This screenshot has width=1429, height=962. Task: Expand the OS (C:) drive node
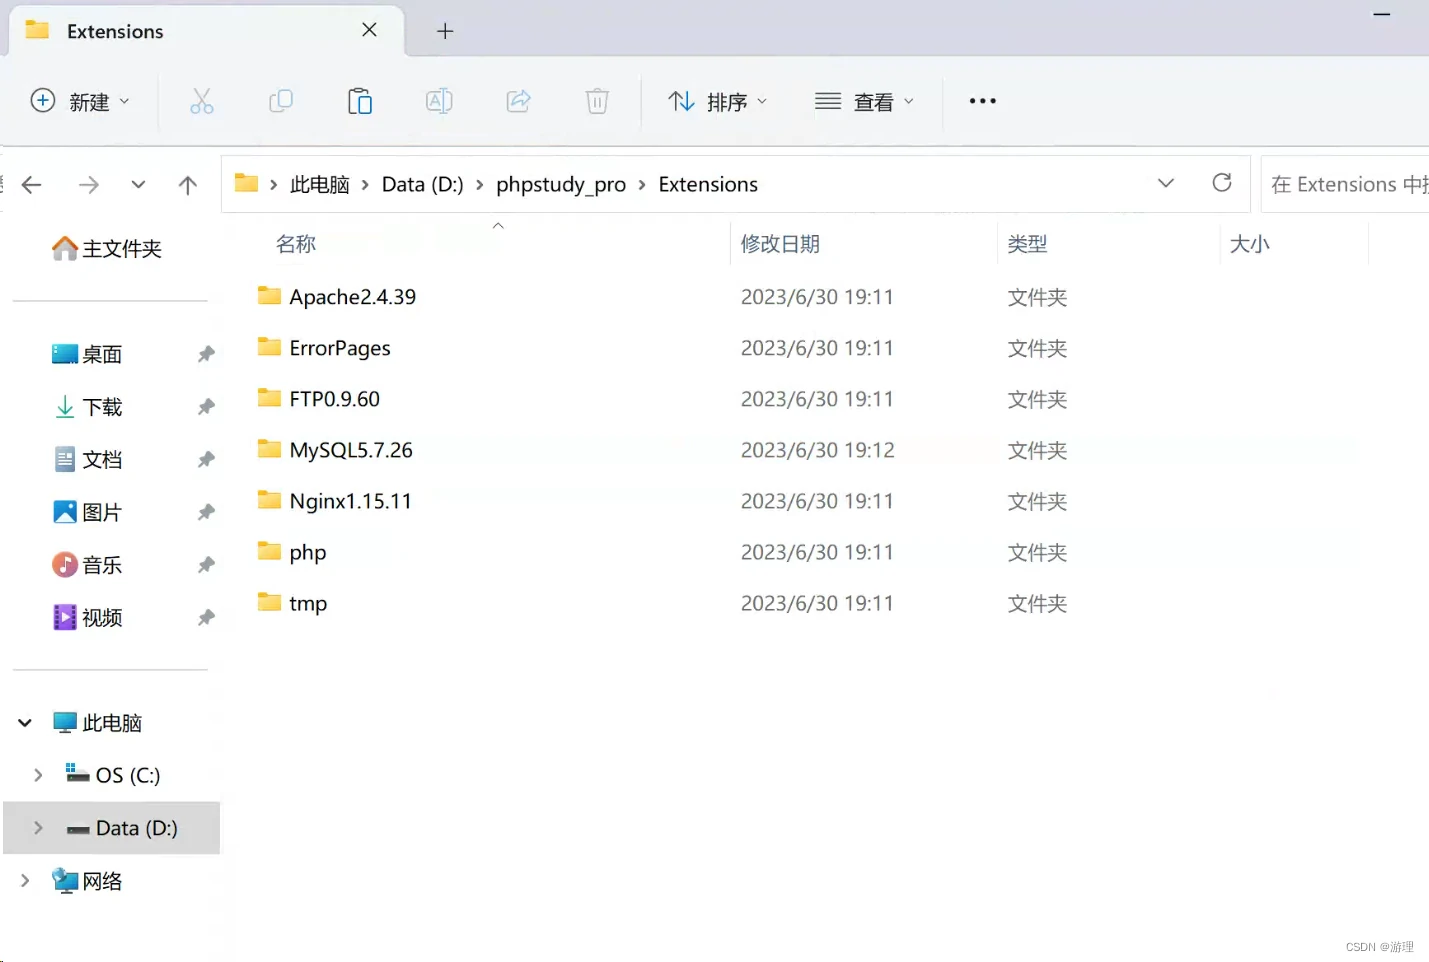(x=38, y=775)
